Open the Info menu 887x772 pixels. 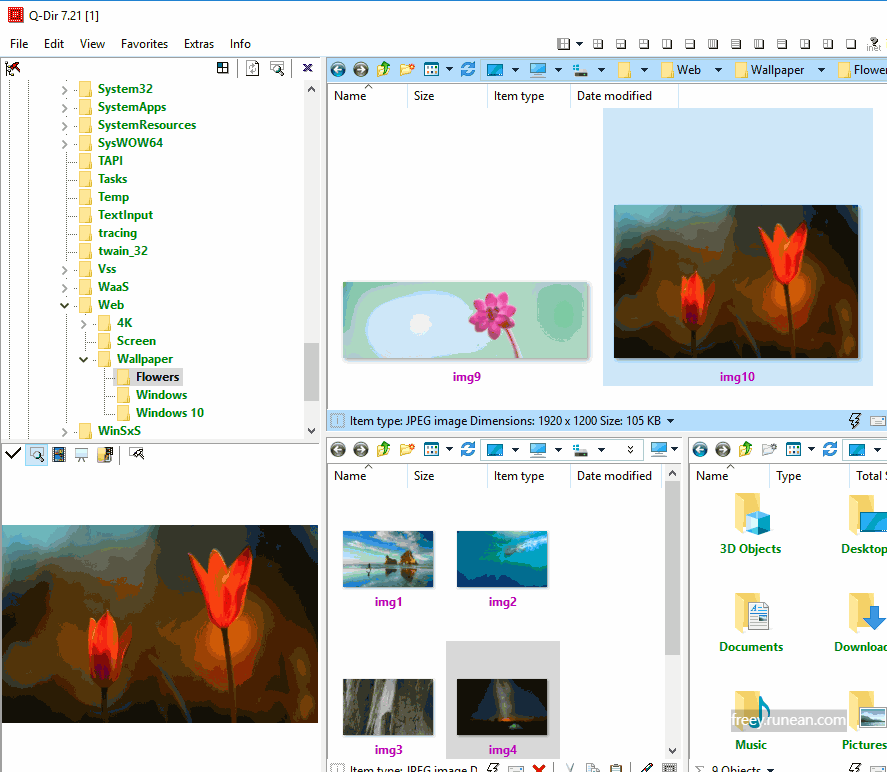pyautogui.click(x=240, y=44)
